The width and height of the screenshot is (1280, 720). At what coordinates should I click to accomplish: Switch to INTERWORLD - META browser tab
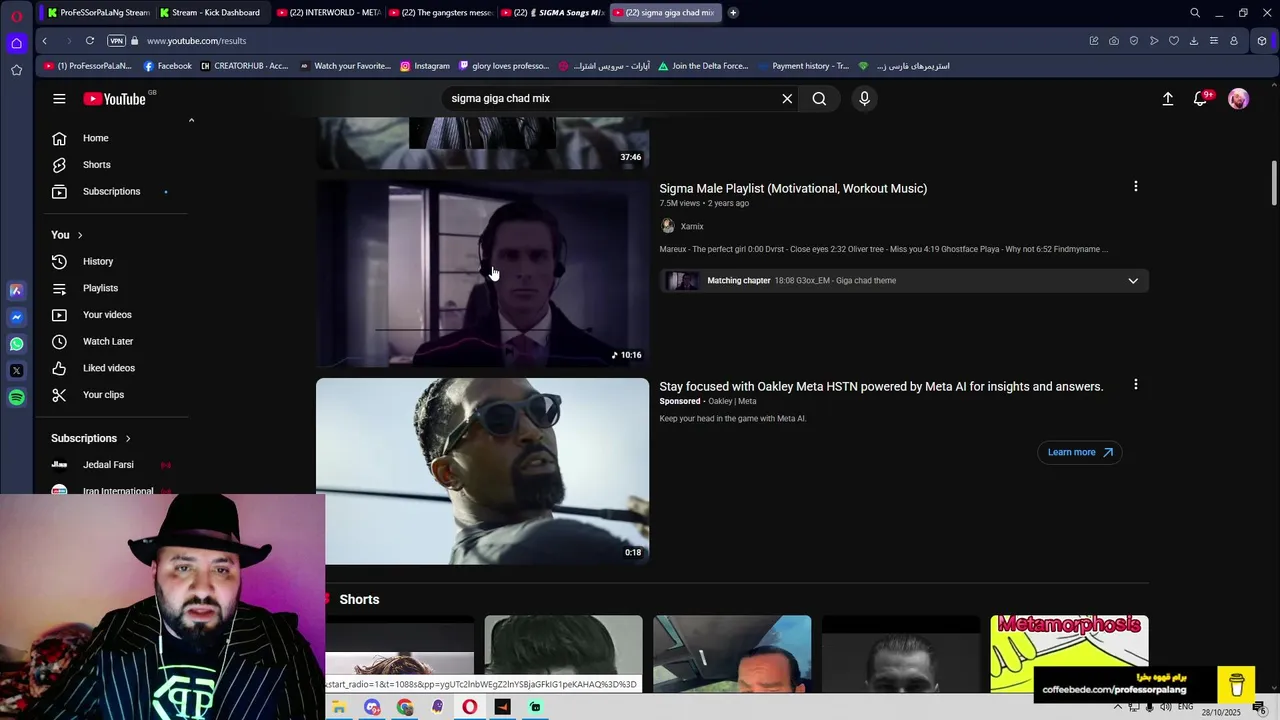click(x=327, y=12)
